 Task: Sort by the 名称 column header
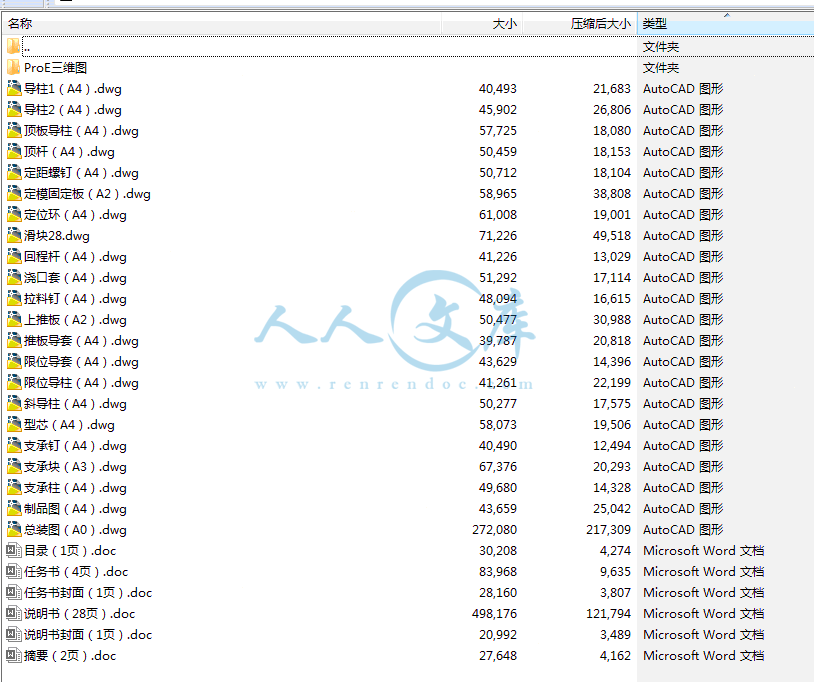(x=222, y=23)
